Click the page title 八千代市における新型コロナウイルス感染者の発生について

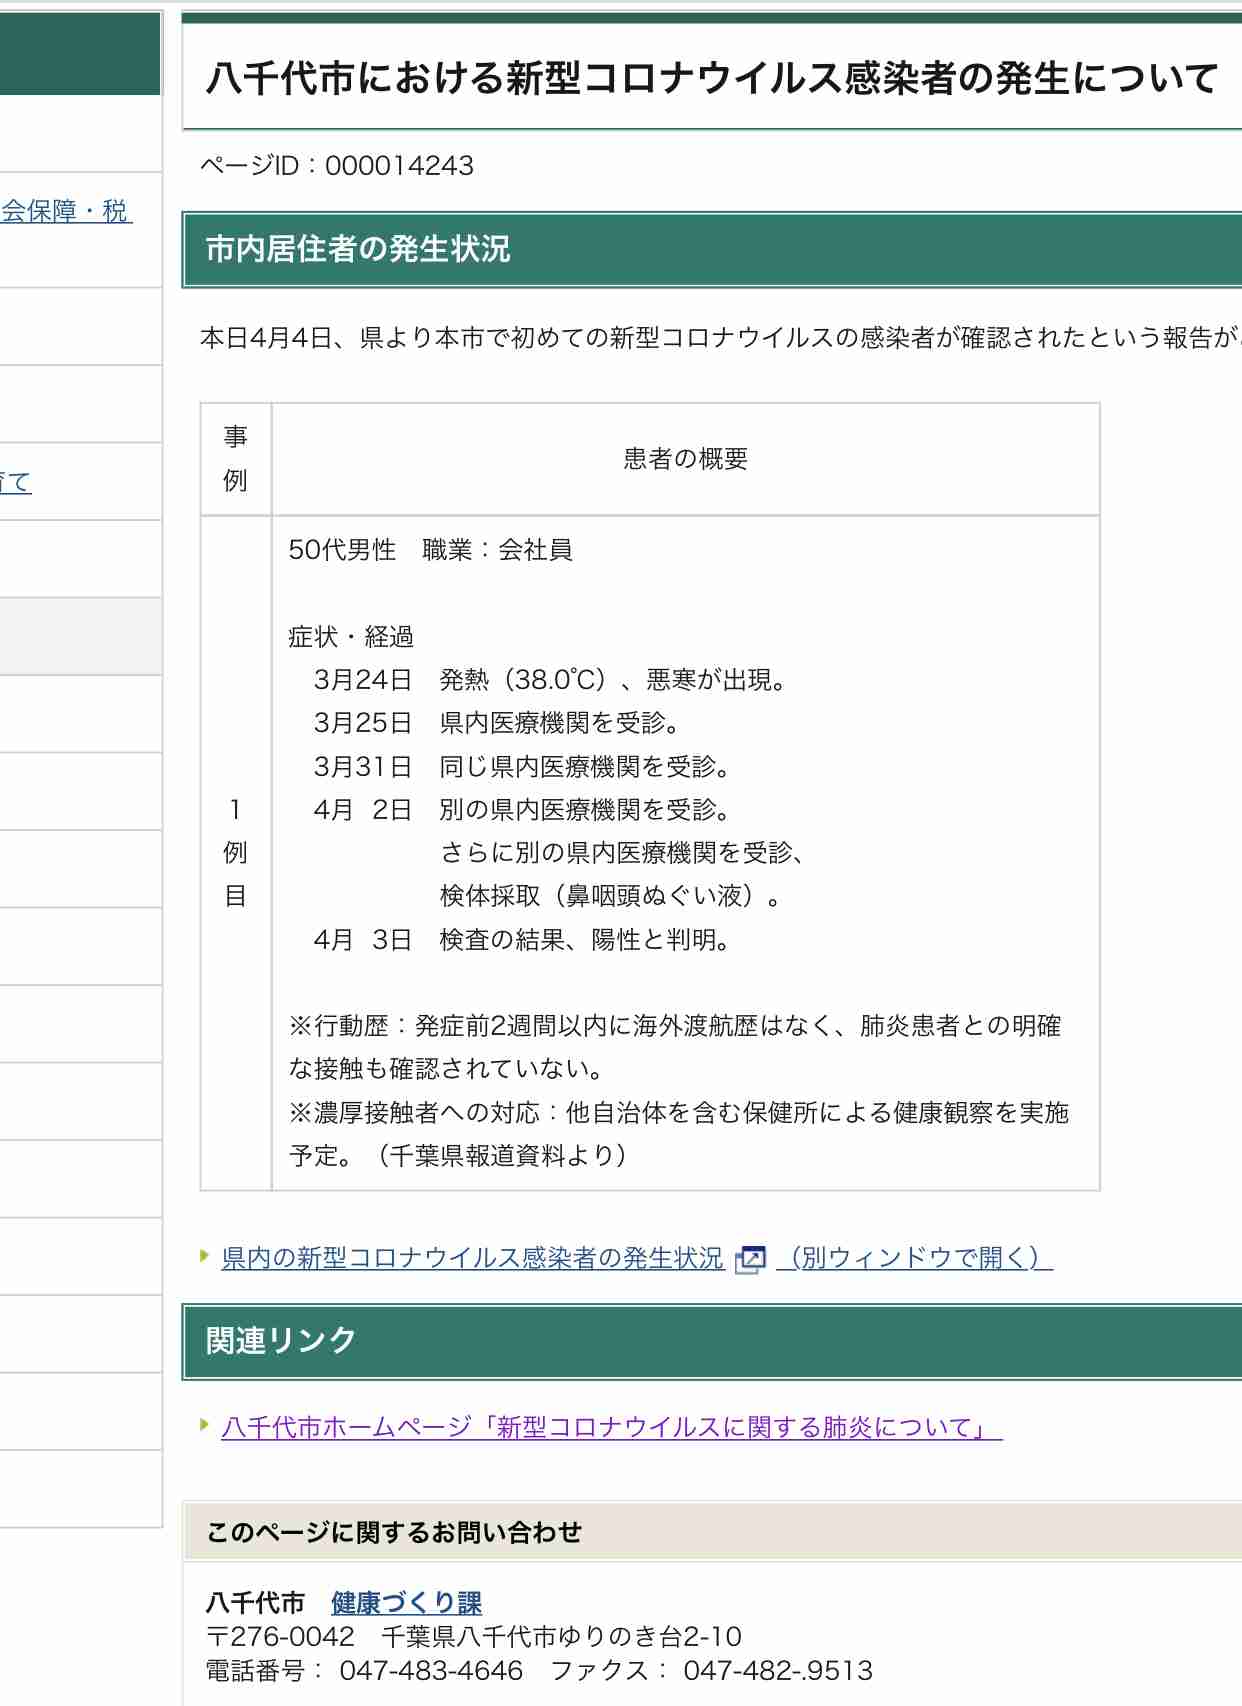(712, 78)
